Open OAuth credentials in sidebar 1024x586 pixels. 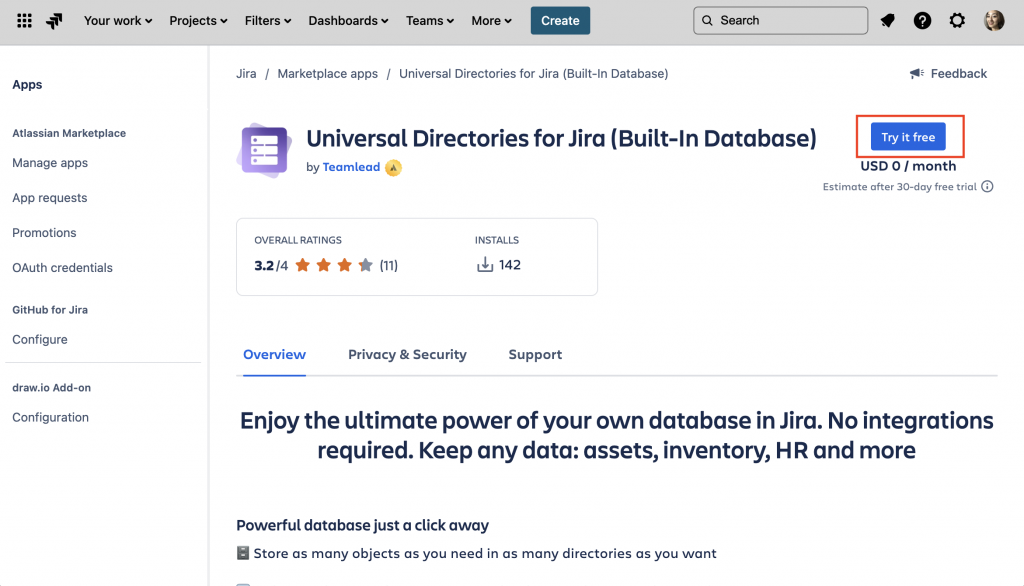tap(63, 268)
